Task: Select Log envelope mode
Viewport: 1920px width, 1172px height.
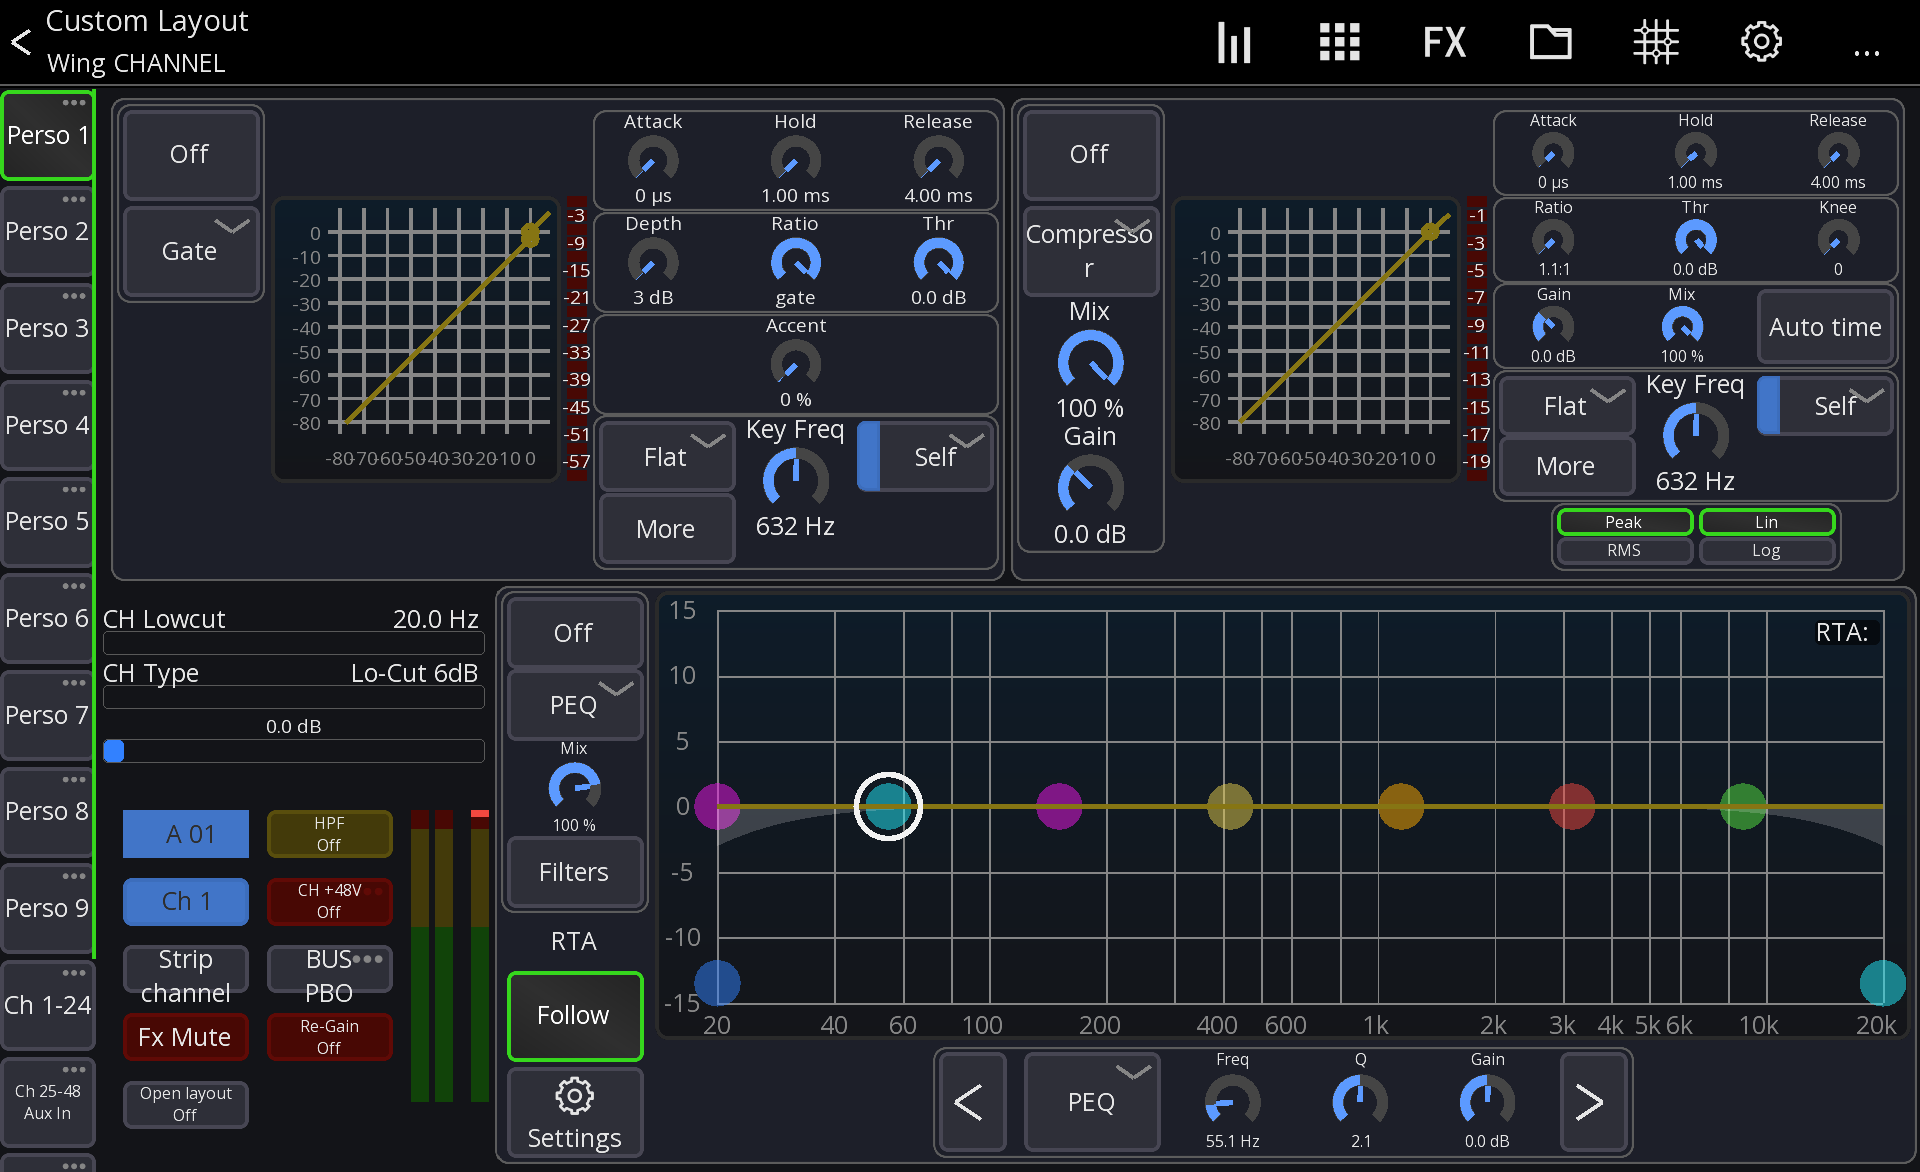Action: tap(1766, 550)
